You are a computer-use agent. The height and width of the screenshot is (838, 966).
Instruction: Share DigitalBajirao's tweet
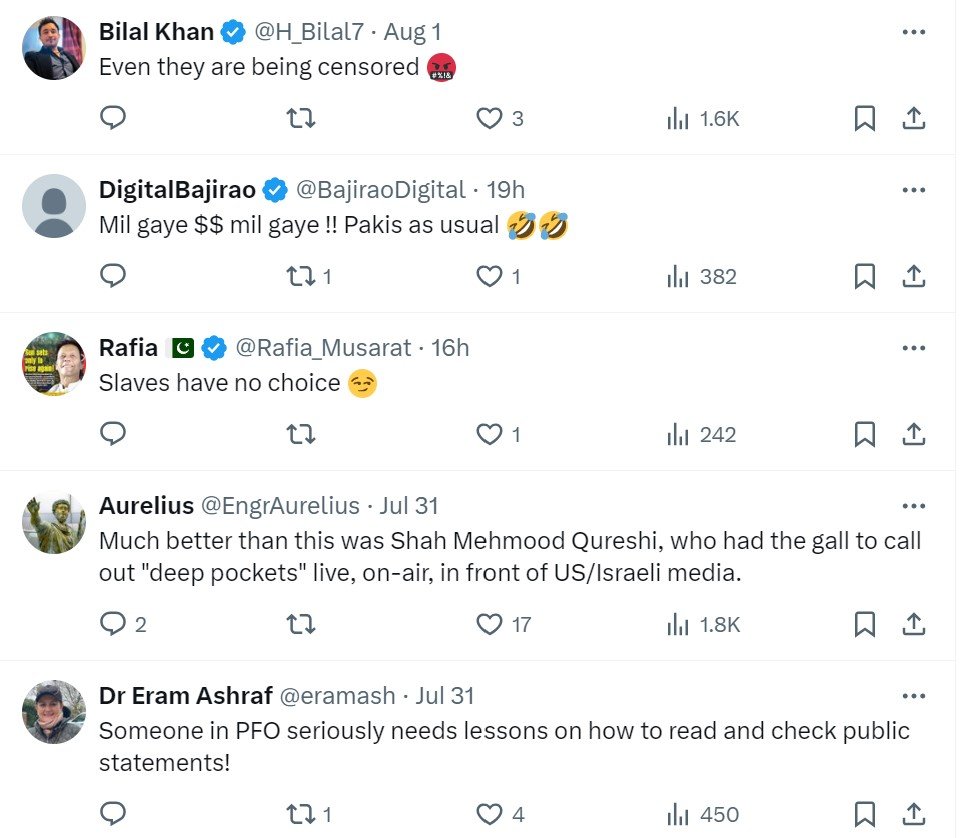(913, 276)
